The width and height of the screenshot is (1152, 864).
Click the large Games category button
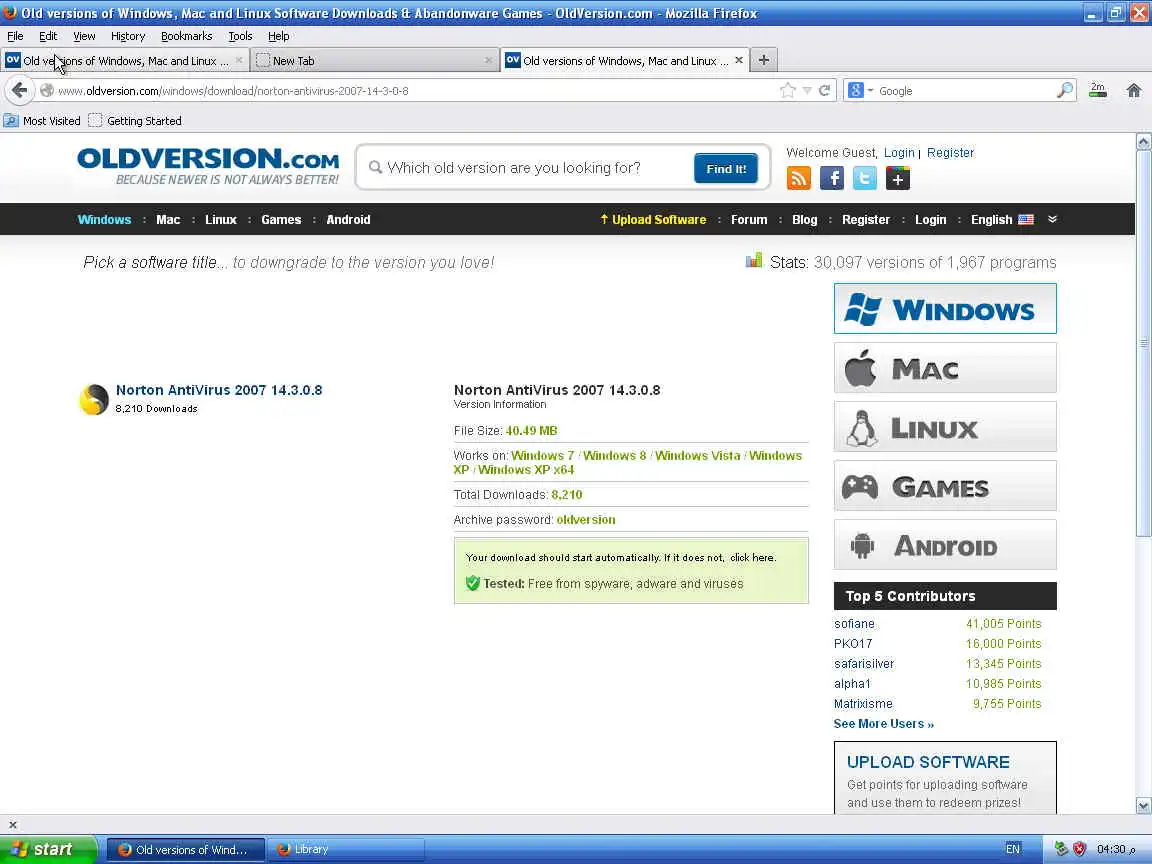coord(945,486)
